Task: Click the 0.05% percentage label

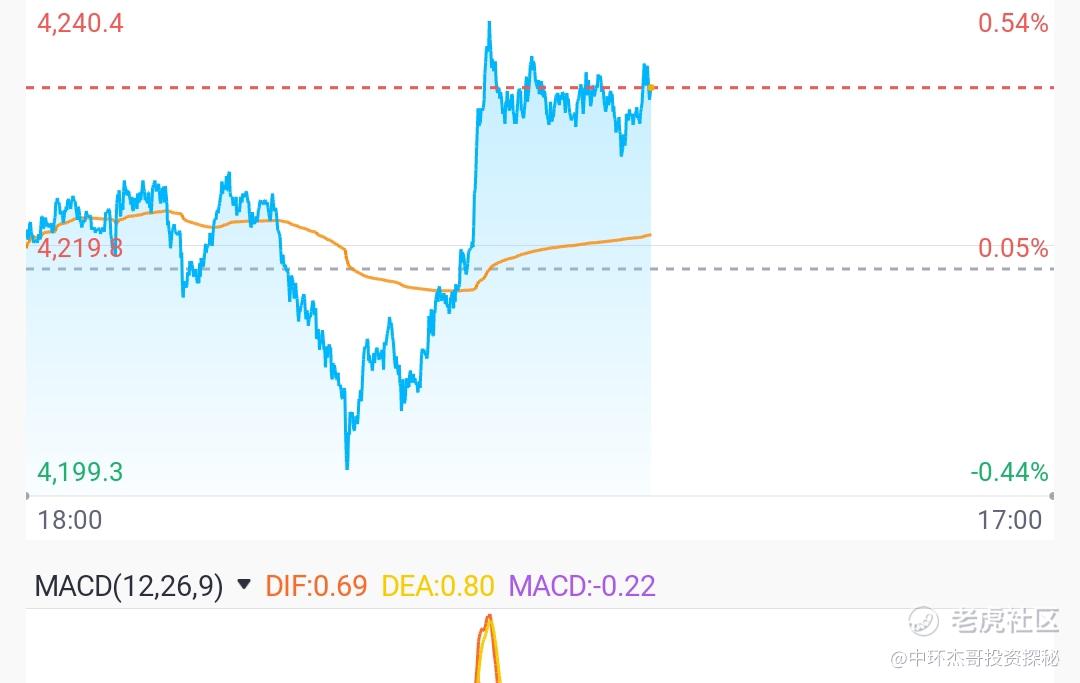Action: (x=1013, y=248)
